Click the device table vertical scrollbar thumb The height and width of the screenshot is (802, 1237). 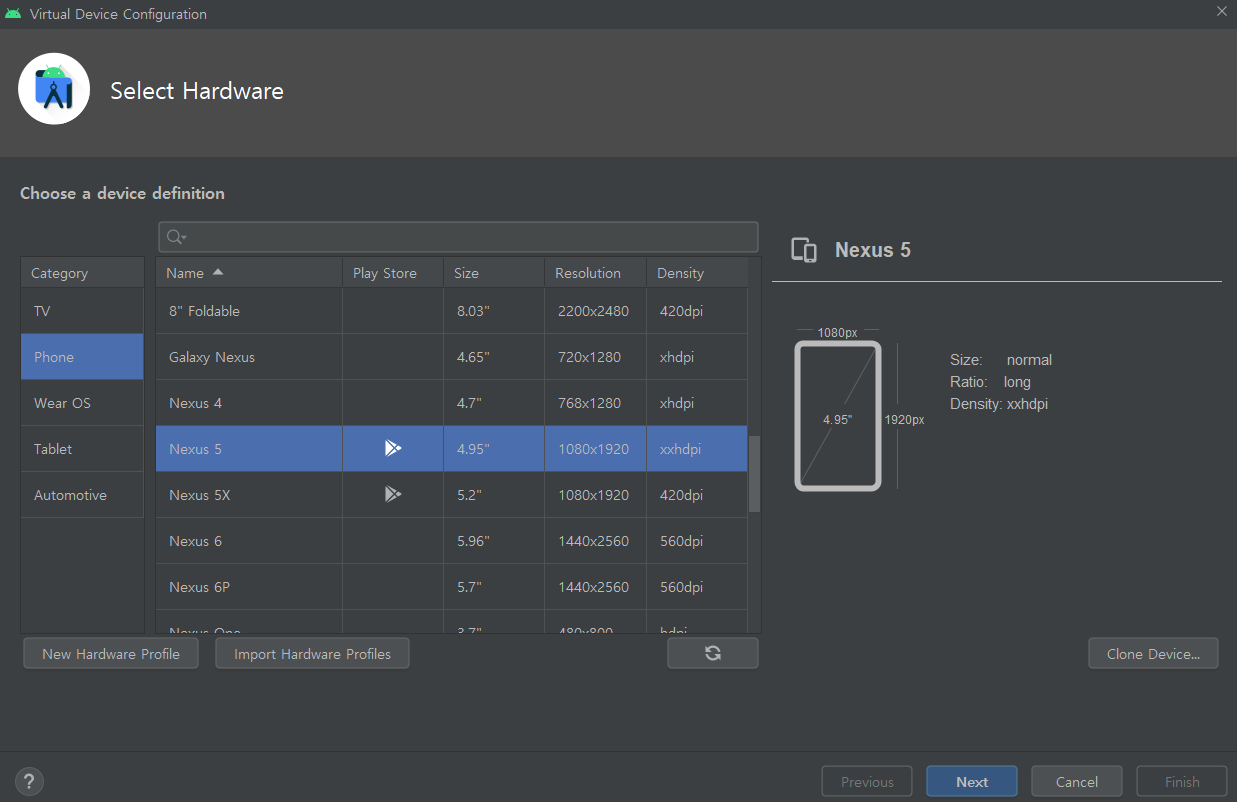click(755, 474)
